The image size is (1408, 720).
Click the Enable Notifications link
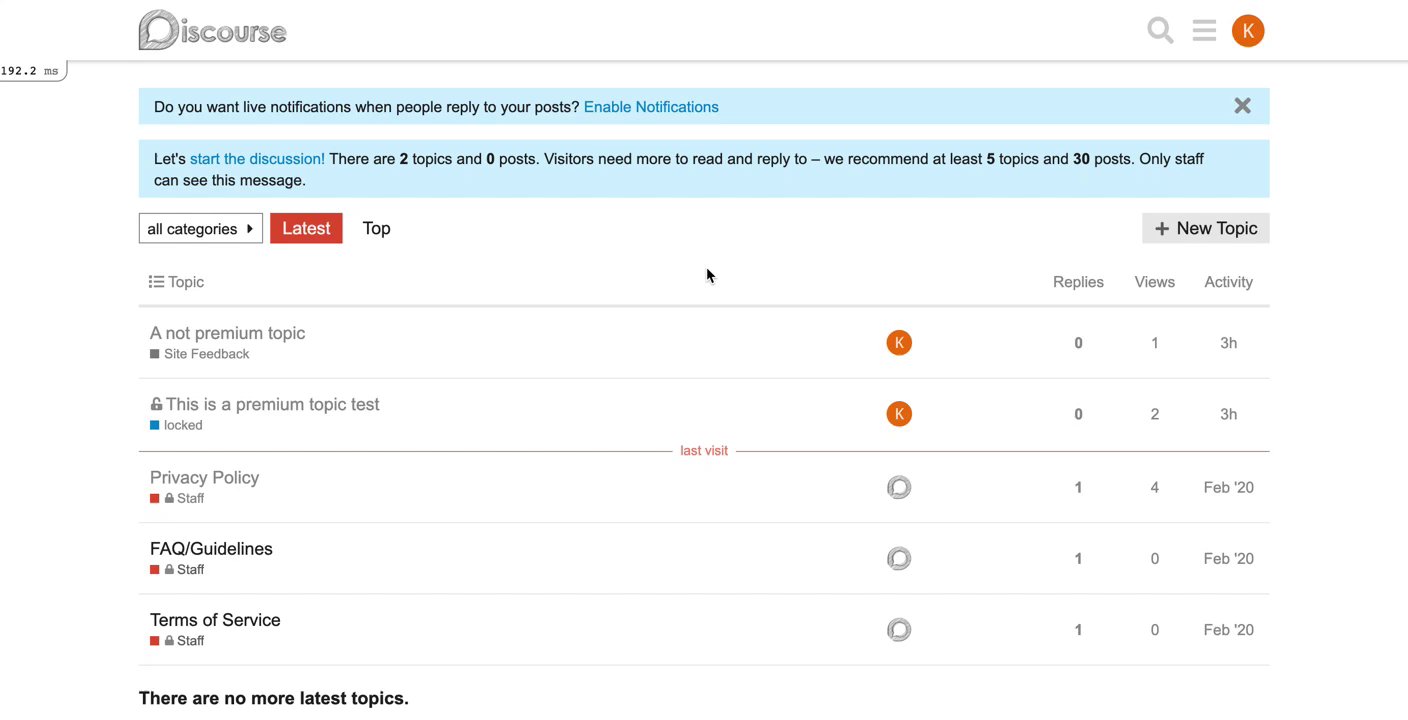point(651,107)
